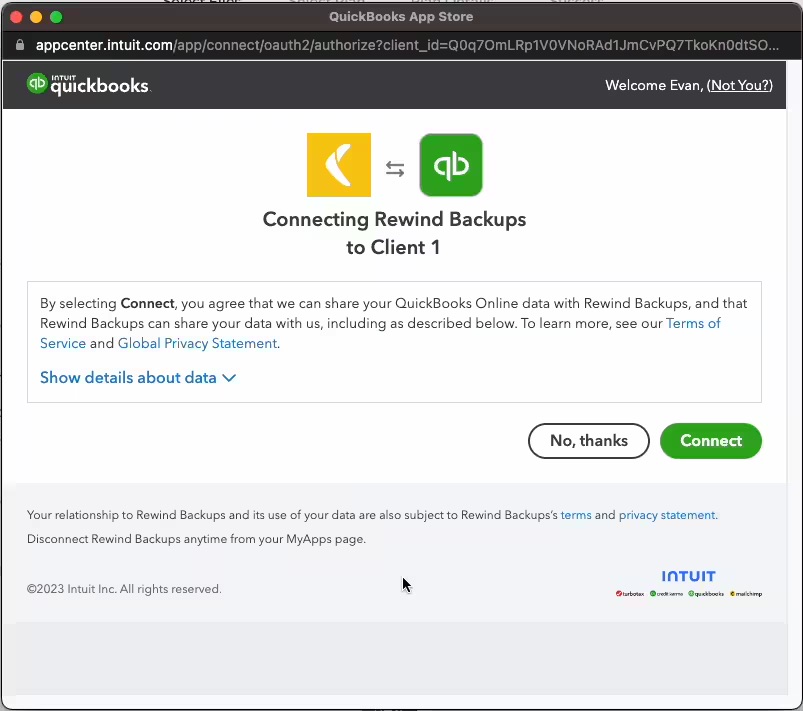The image size is (803, 711).
Task: Minimize the window with yellow button
Action: (36, 17)
